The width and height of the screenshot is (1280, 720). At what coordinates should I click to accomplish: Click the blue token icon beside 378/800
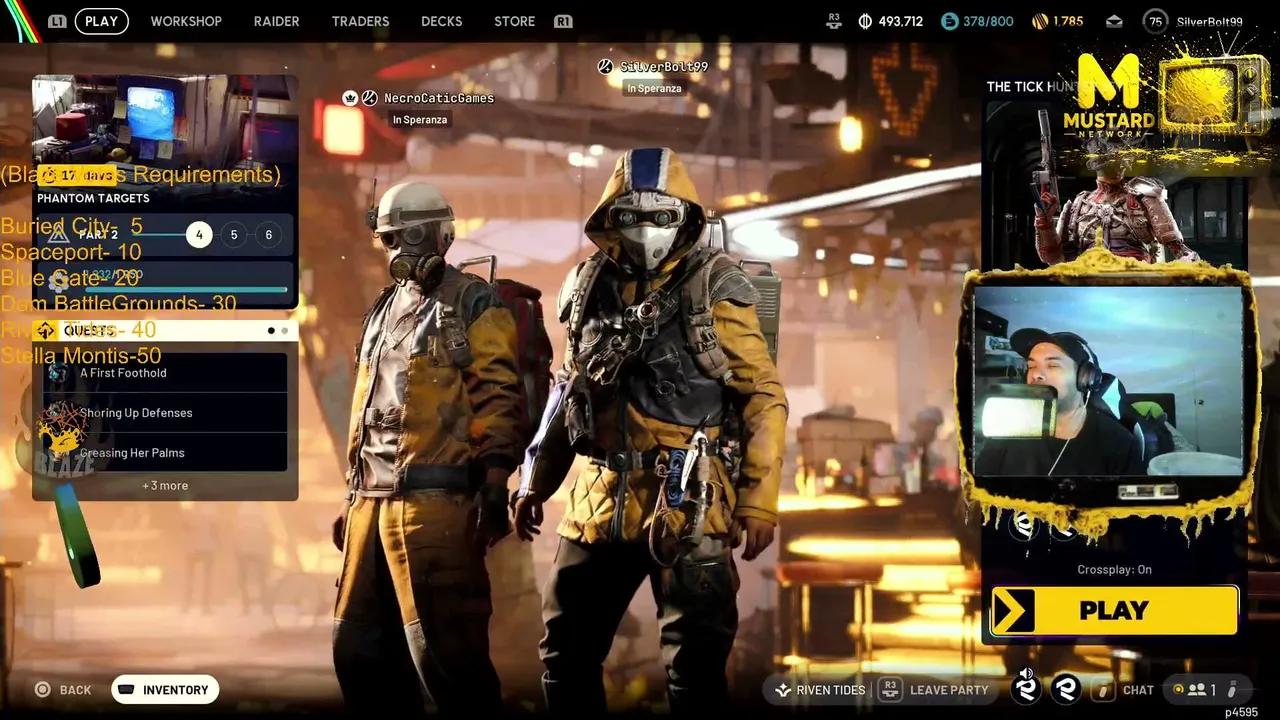pyautogui.click(x=949, y=21)
